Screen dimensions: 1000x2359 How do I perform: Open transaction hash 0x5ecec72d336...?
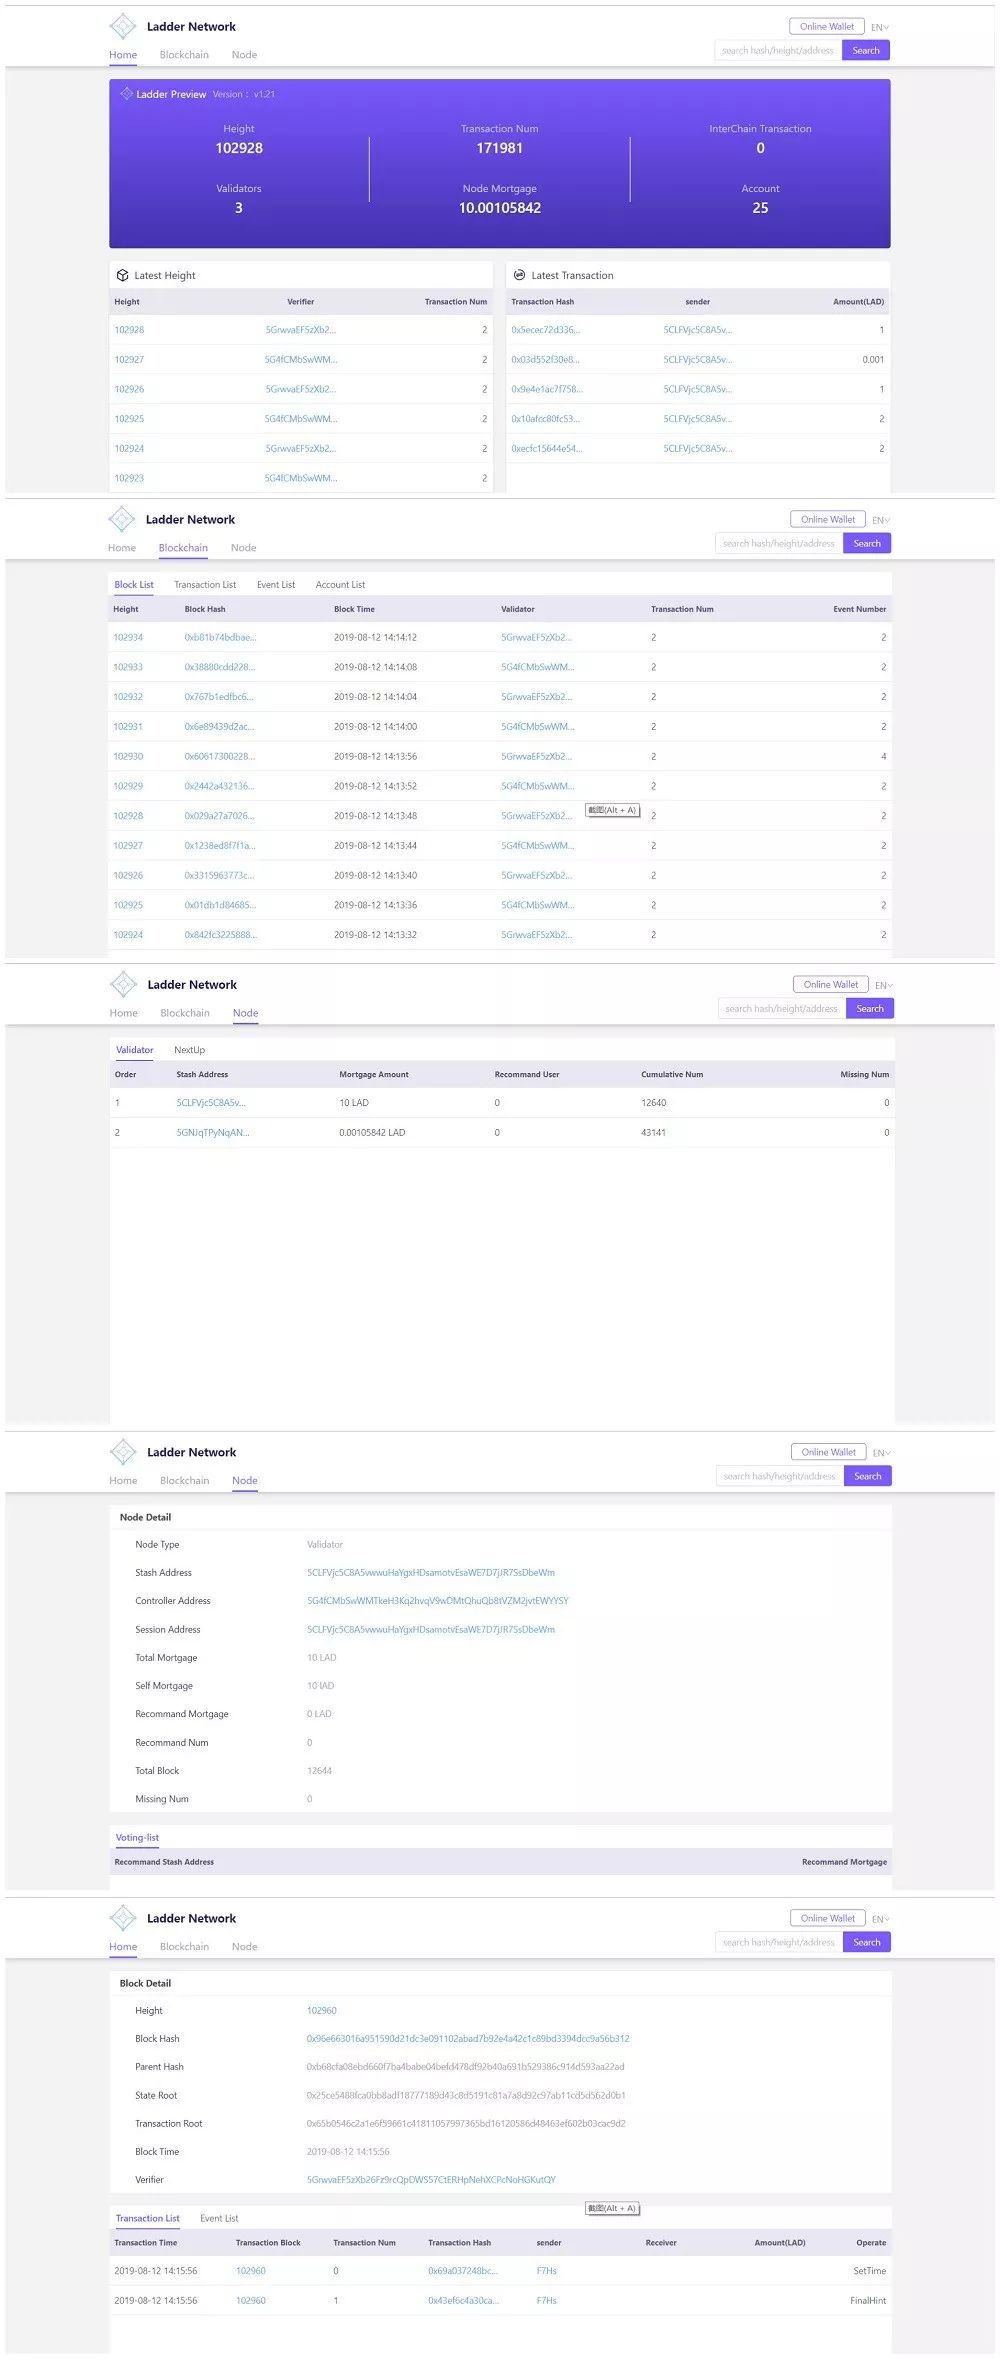[x=545, y=330]
